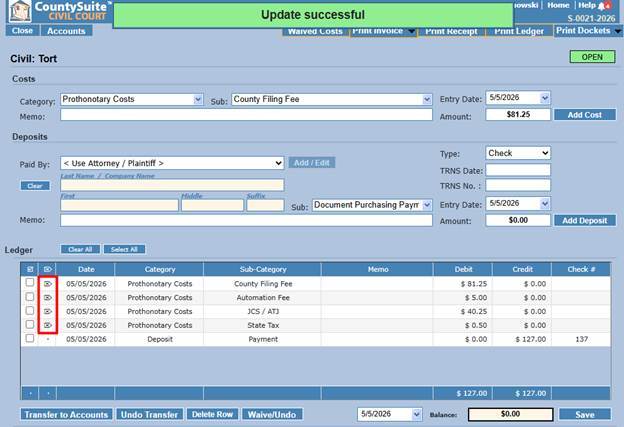Click the Suffix input field

[x=265, y=205]
